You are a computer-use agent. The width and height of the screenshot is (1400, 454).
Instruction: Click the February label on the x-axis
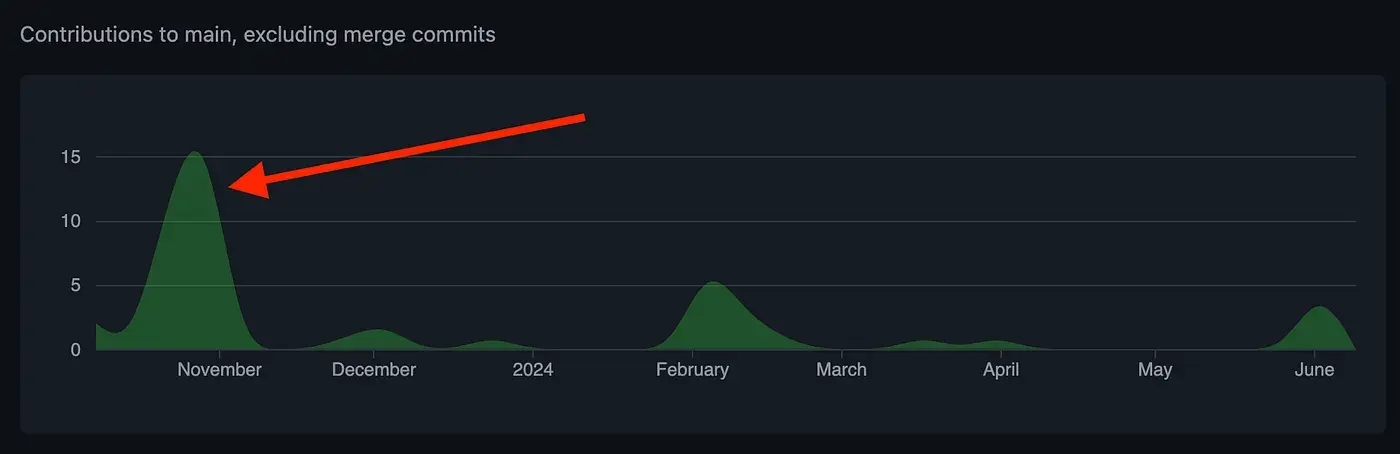click(x=692, y=370)
